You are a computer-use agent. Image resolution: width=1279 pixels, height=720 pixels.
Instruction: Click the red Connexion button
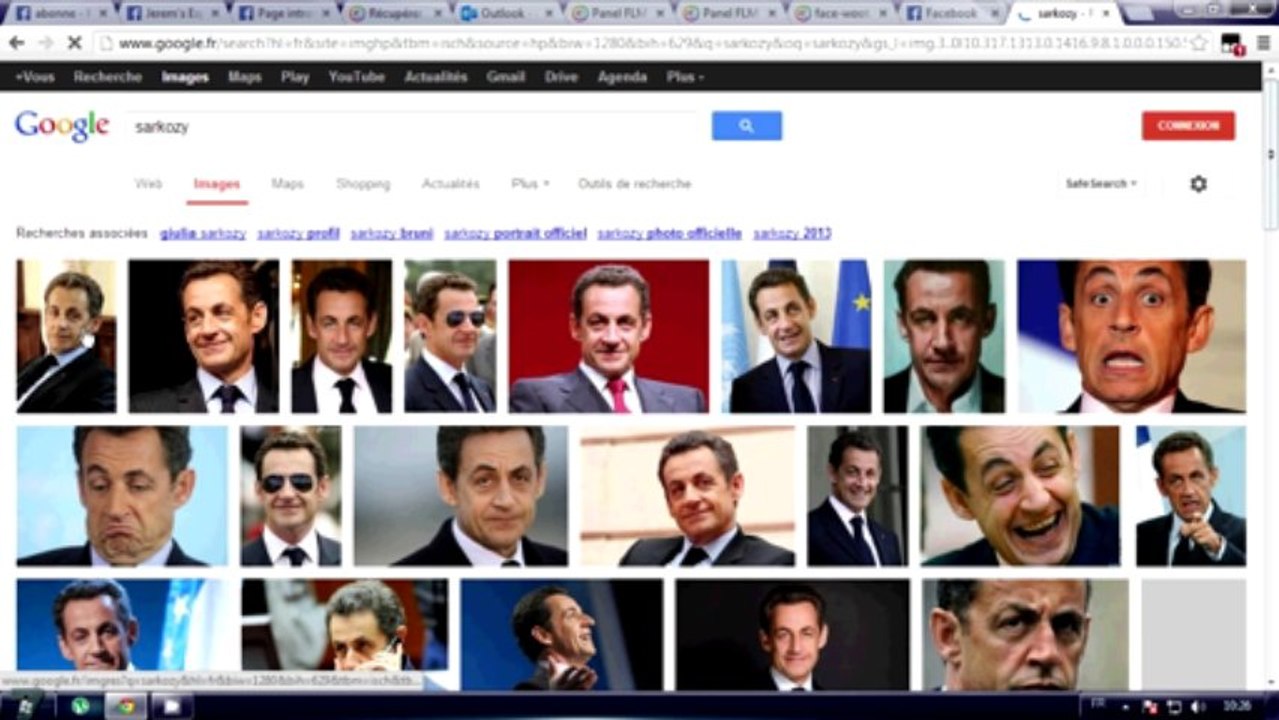click(1188, 126)
